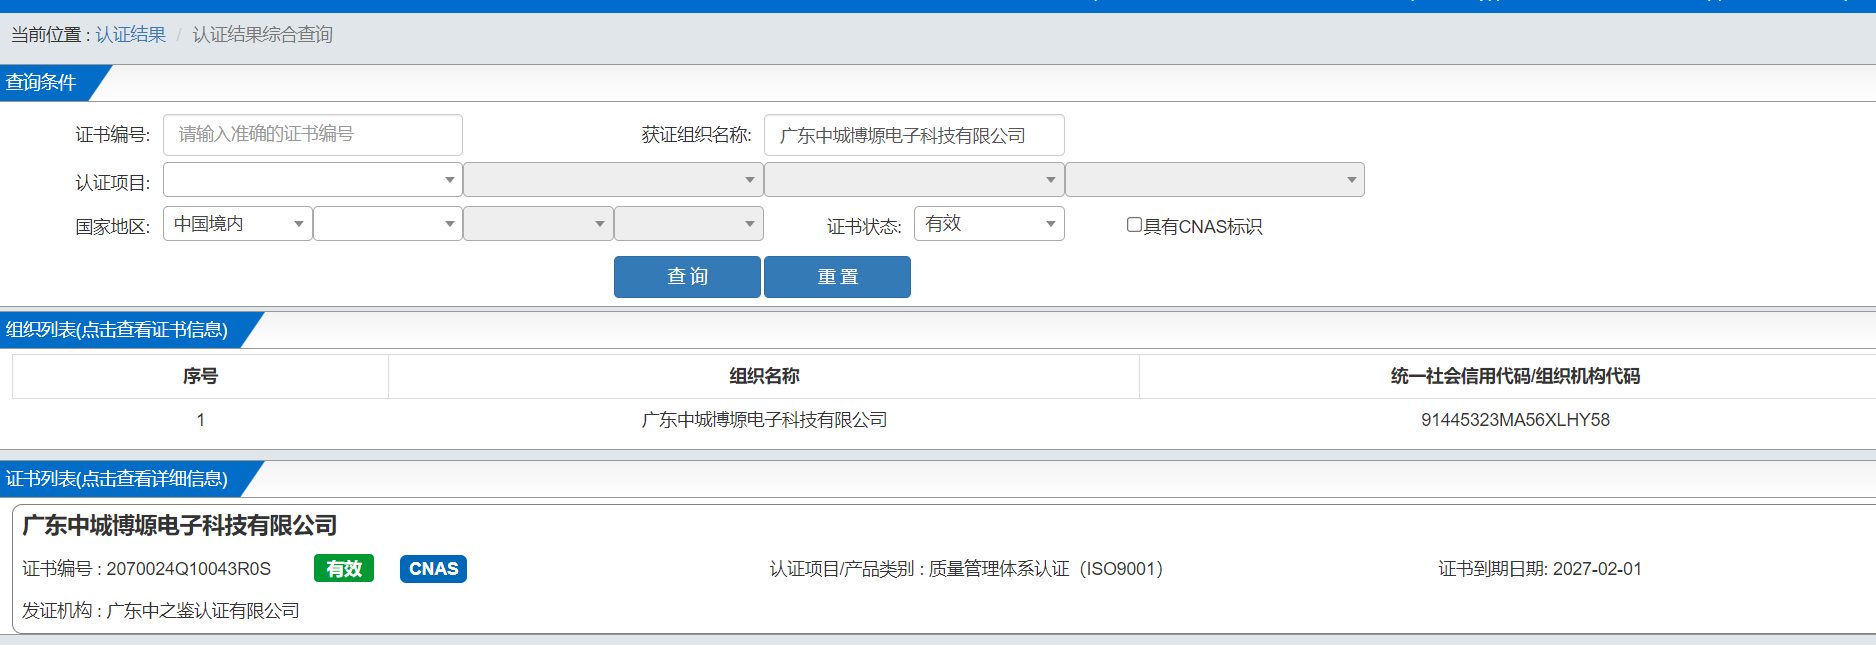
Task: Click the 获证组织名称 input field
Action: coord(914,135)
